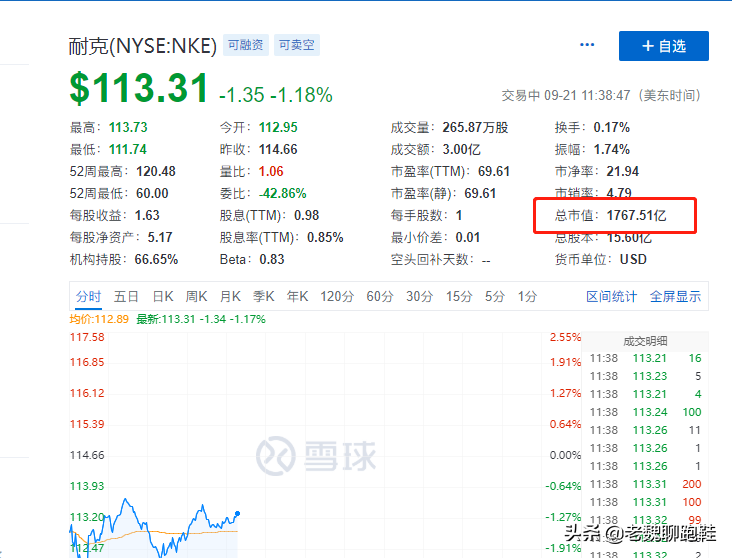Click the 自选 add to watchlist button
The width and height of the screenshot is (732, 558).
tap(663, 46)
